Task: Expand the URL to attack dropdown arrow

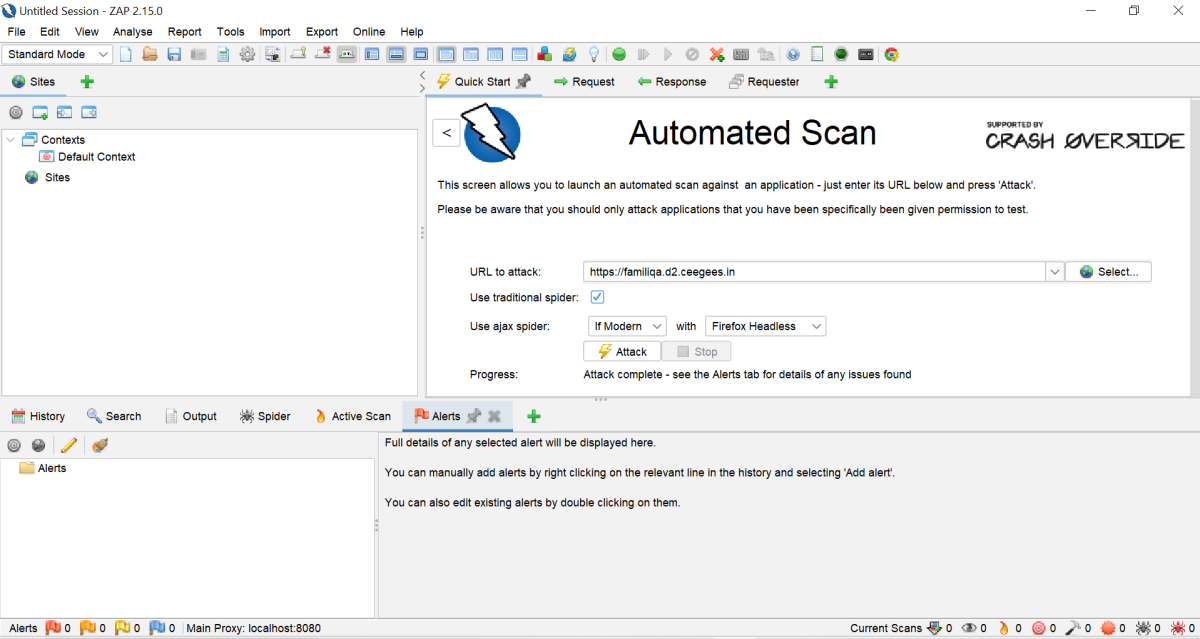Action: [1054, 271]
